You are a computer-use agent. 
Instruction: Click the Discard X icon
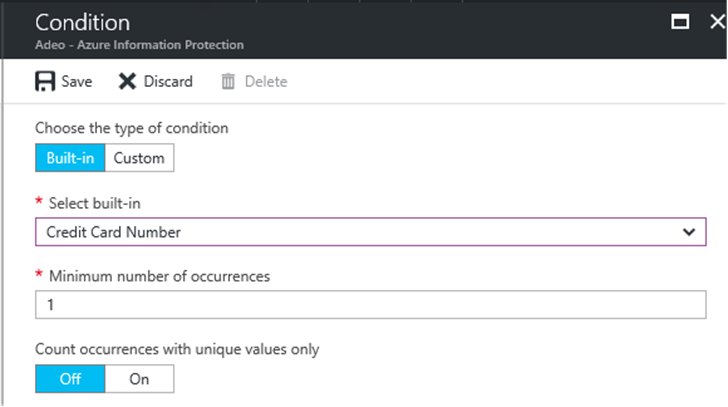click(127, 81)
